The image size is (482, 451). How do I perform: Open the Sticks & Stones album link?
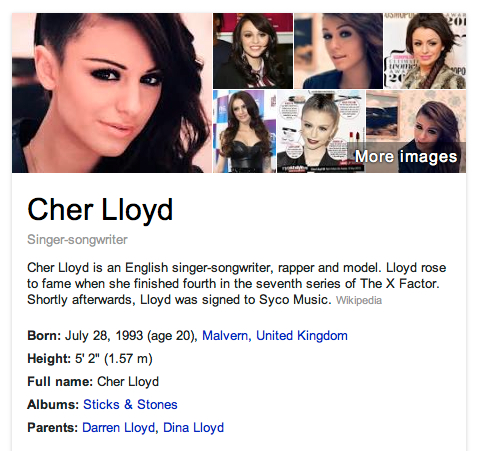130,404
